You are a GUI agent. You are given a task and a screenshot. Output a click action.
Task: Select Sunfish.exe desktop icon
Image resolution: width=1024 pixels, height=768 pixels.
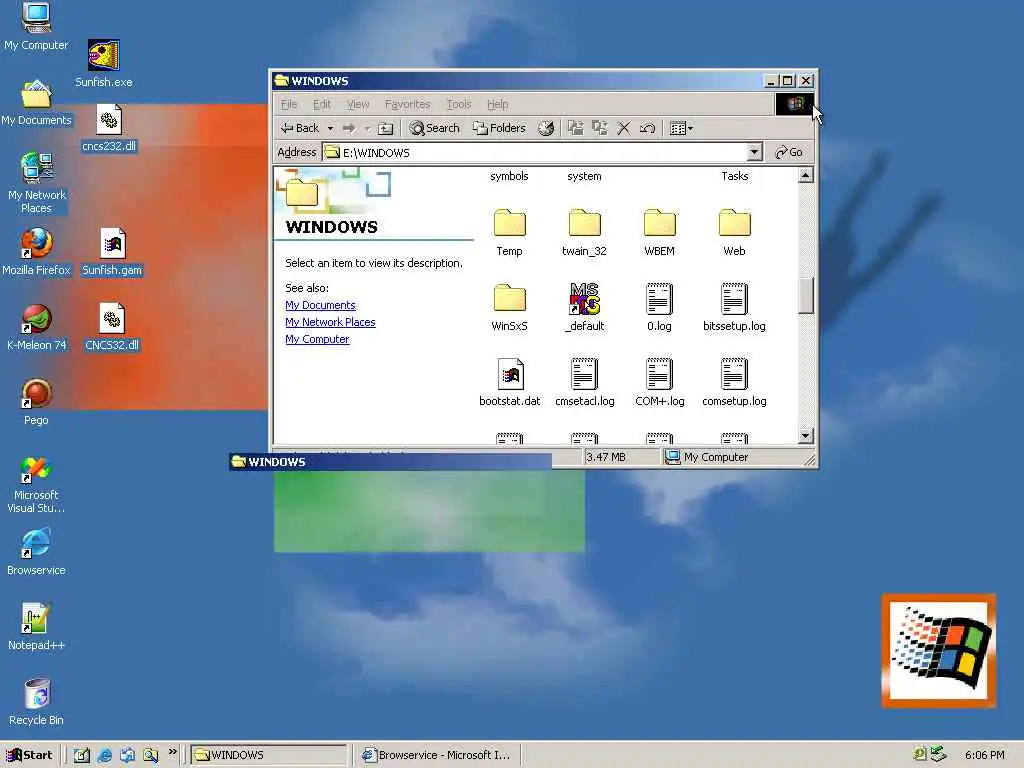(x=104, y=63)
